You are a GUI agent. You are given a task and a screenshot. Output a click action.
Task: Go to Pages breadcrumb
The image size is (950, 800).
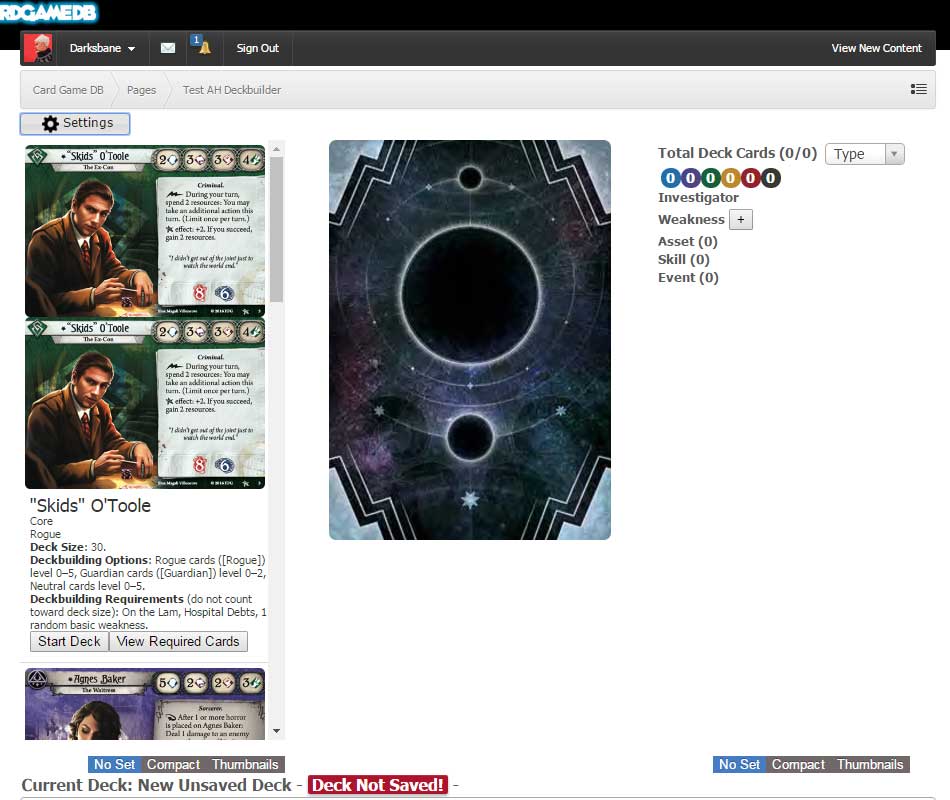tap(141, 90)
